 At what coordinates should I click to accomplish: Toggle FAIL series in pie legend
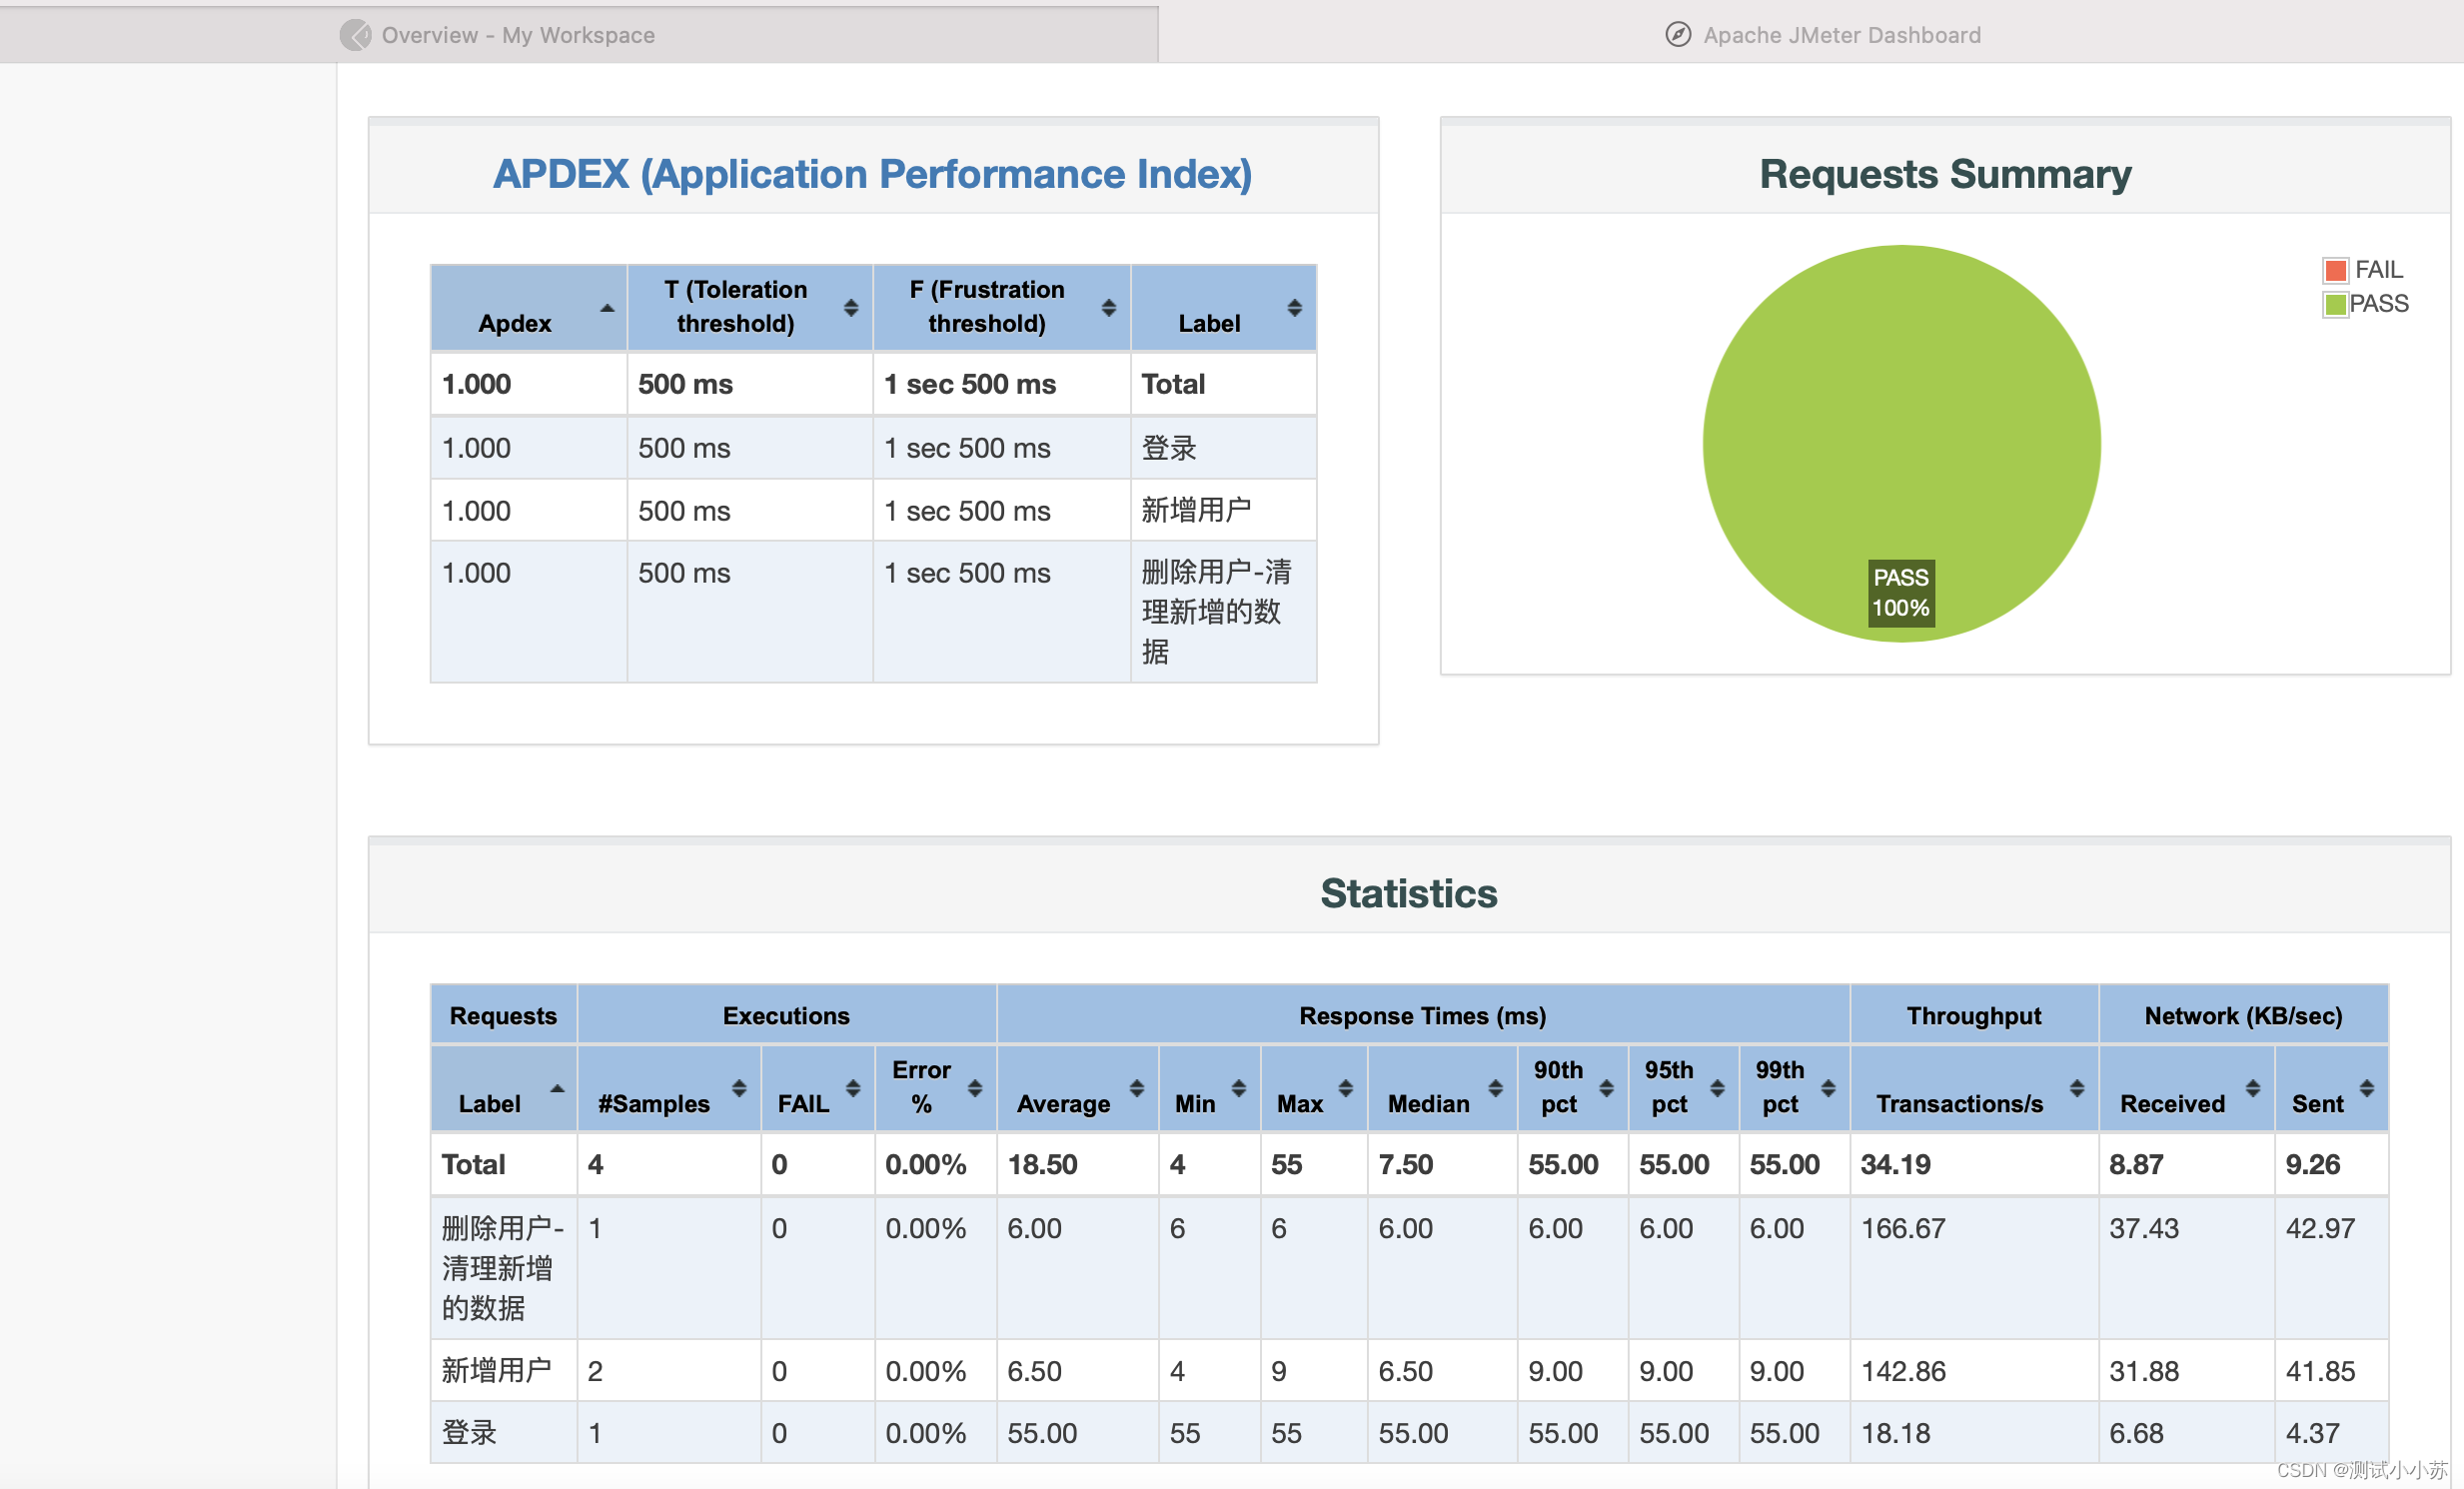2378,270
